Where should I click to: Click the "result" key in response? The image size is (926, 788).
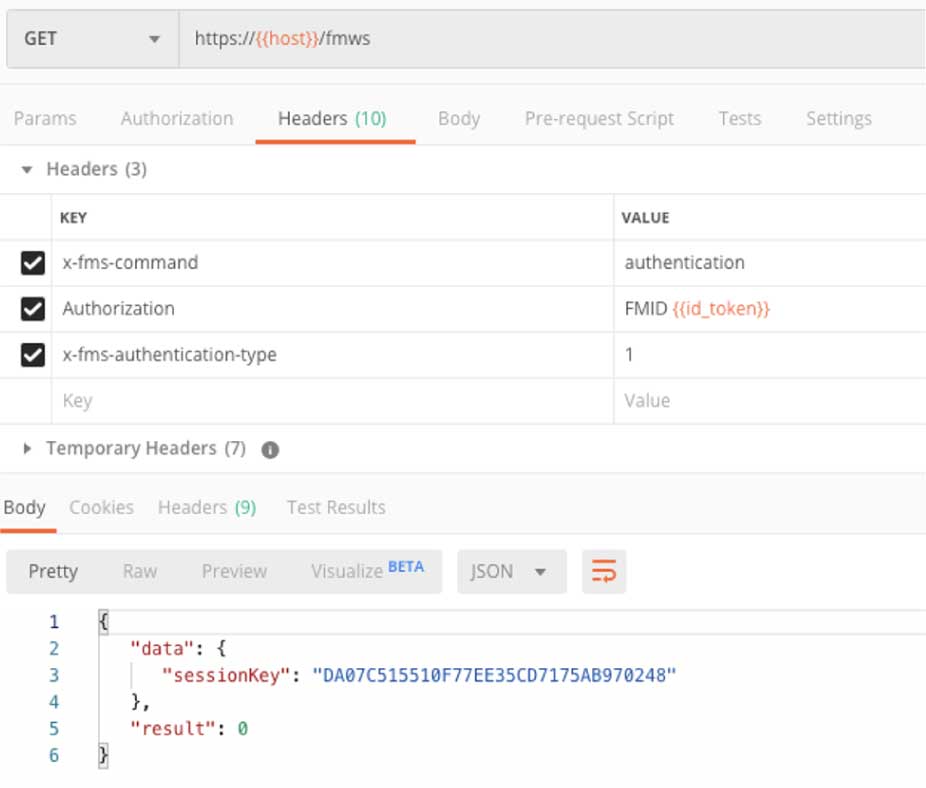pyautogui.click(x=173, y=729)
